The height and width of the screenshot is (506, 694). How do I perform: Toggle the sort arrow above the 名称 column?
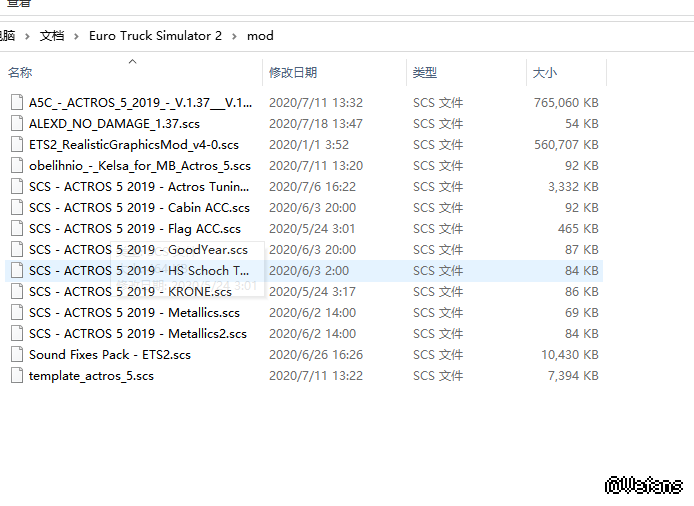pos(132,62)
